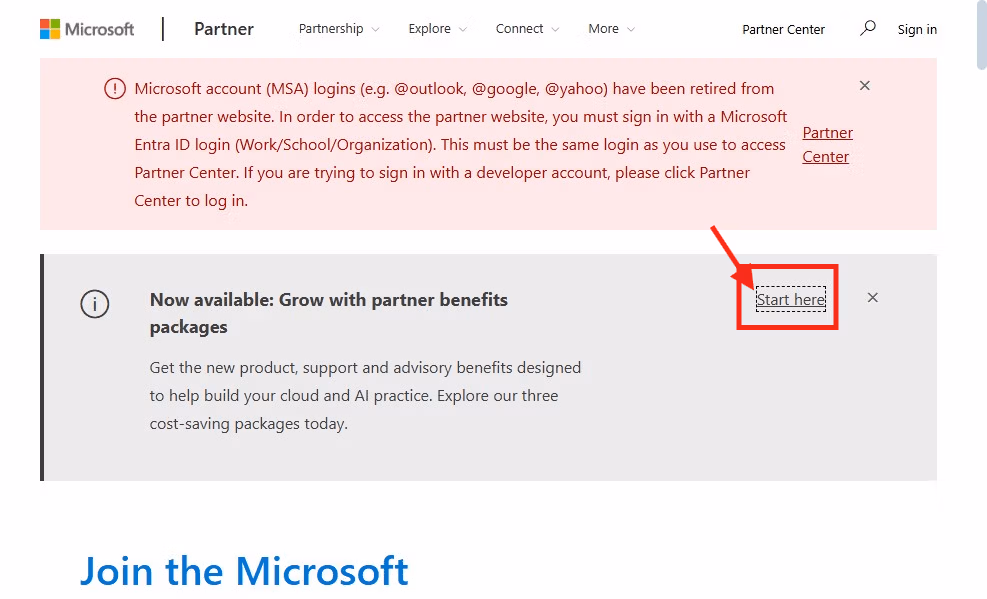Close the partner benefits packages banner
The height and width of the screenshot is (599, 987).
[873, 298]
